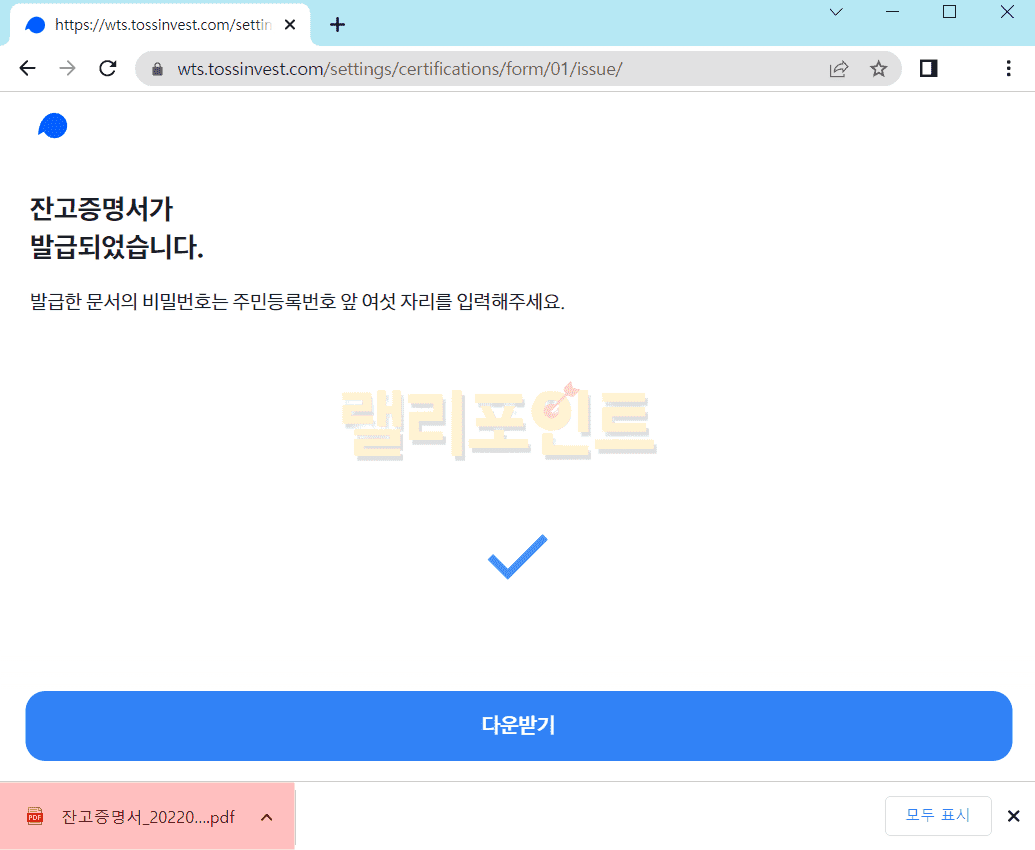Share this page using the share icon
This screenshot has width=1035, height=850.
point(838,69)
